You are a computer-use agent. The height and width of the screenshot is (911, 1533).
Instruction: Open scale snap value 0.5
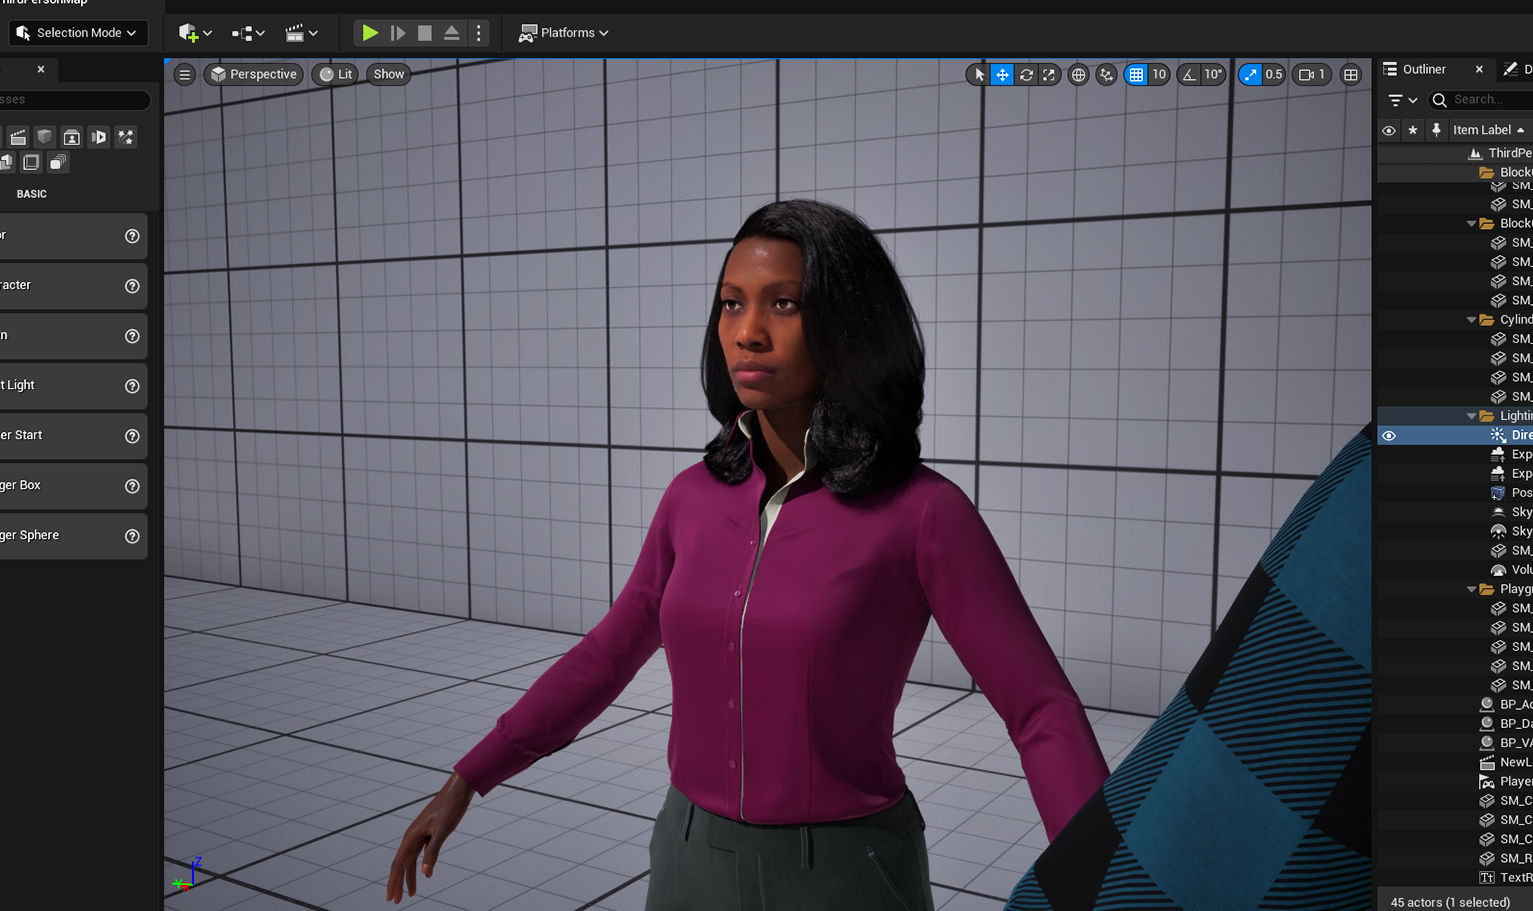click(1274, 74)
